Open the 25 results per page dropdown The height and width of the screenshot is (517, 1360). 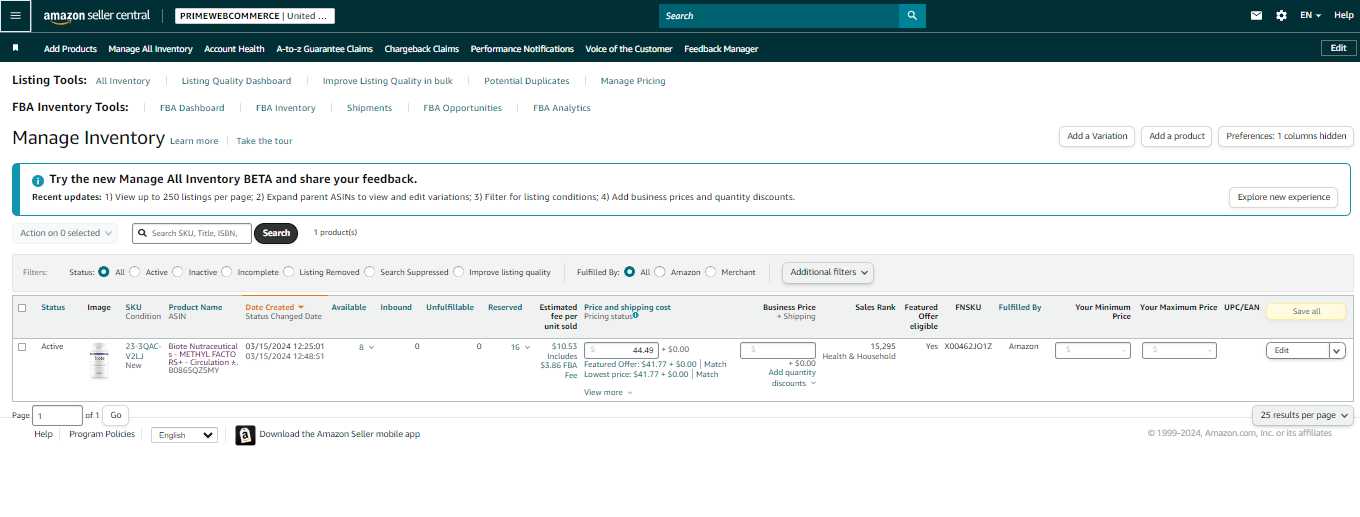(x=1302, y=415)
